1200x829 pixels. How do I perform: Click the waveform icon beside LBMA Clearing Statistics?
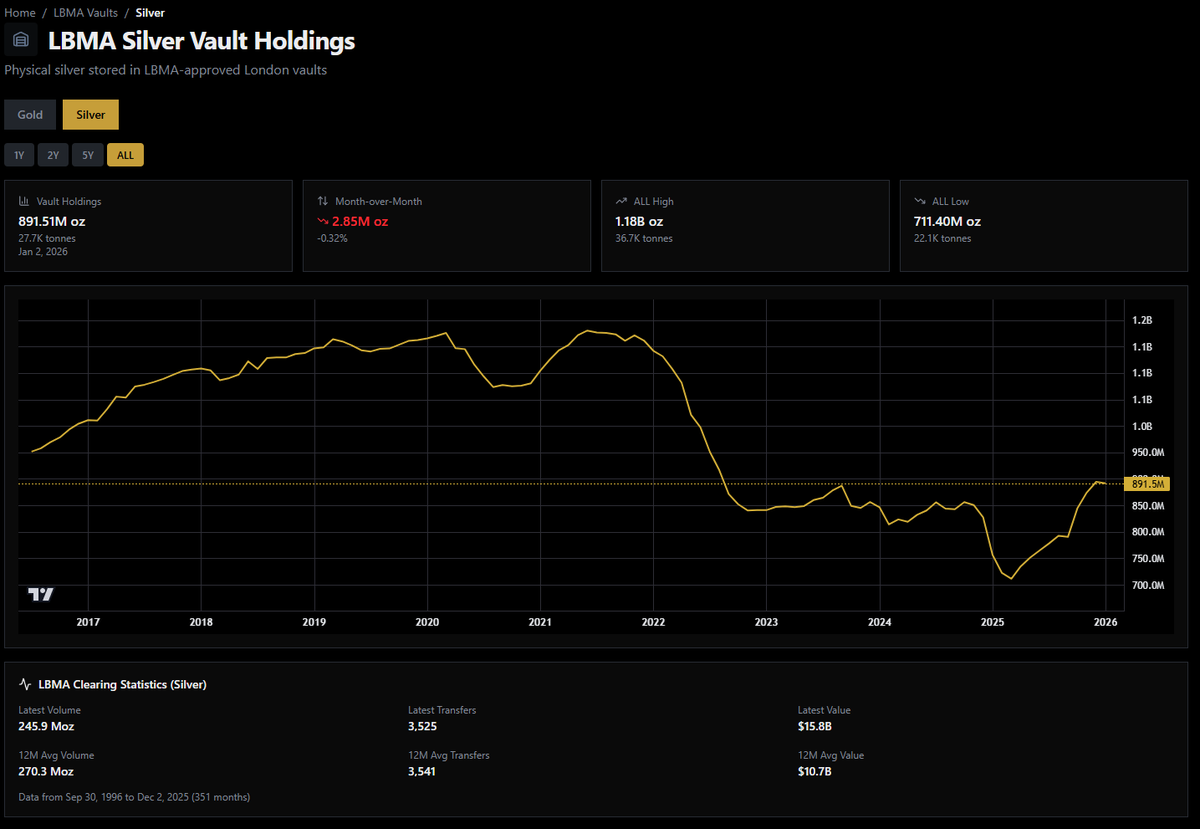coord(25,684)
